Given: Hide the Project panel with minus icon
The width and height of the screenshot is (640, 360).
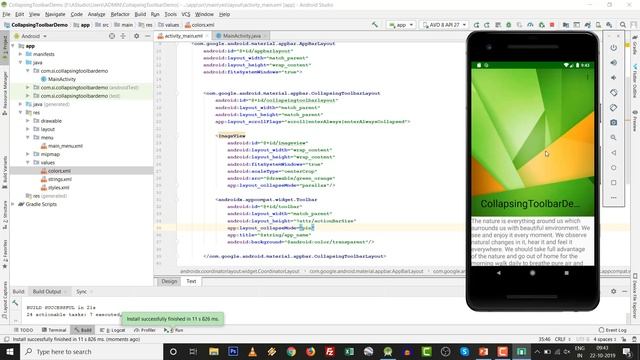Looking at the screenshot, I should [148, 36].
